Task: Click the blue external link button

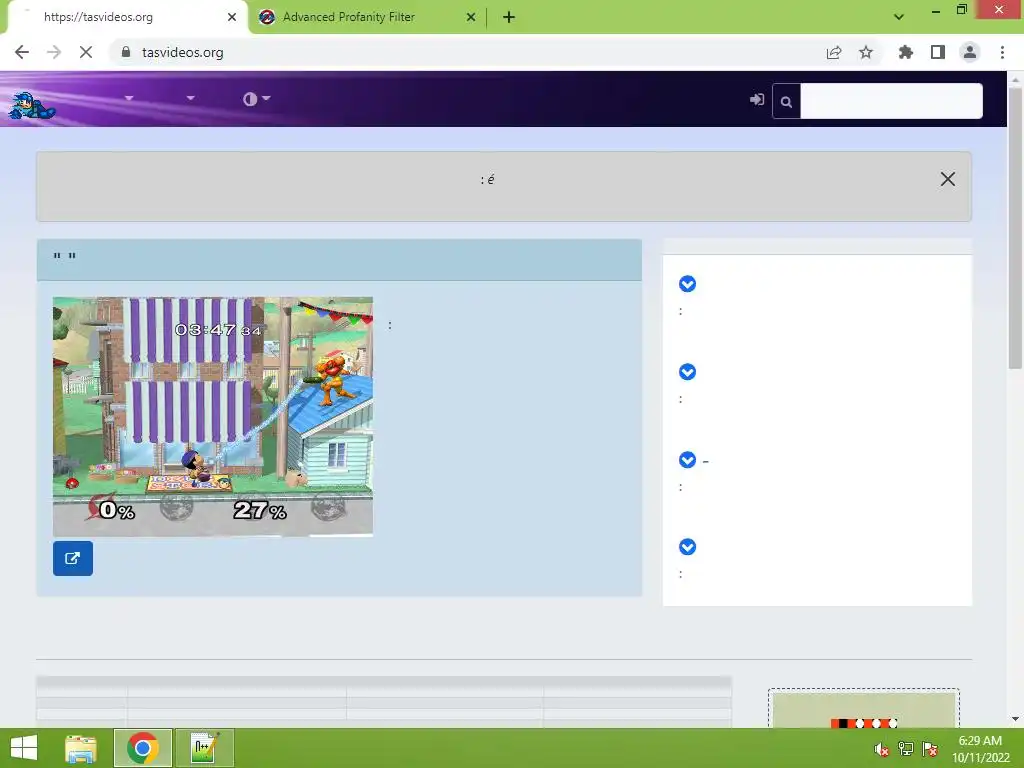Action: click(72, 558)
